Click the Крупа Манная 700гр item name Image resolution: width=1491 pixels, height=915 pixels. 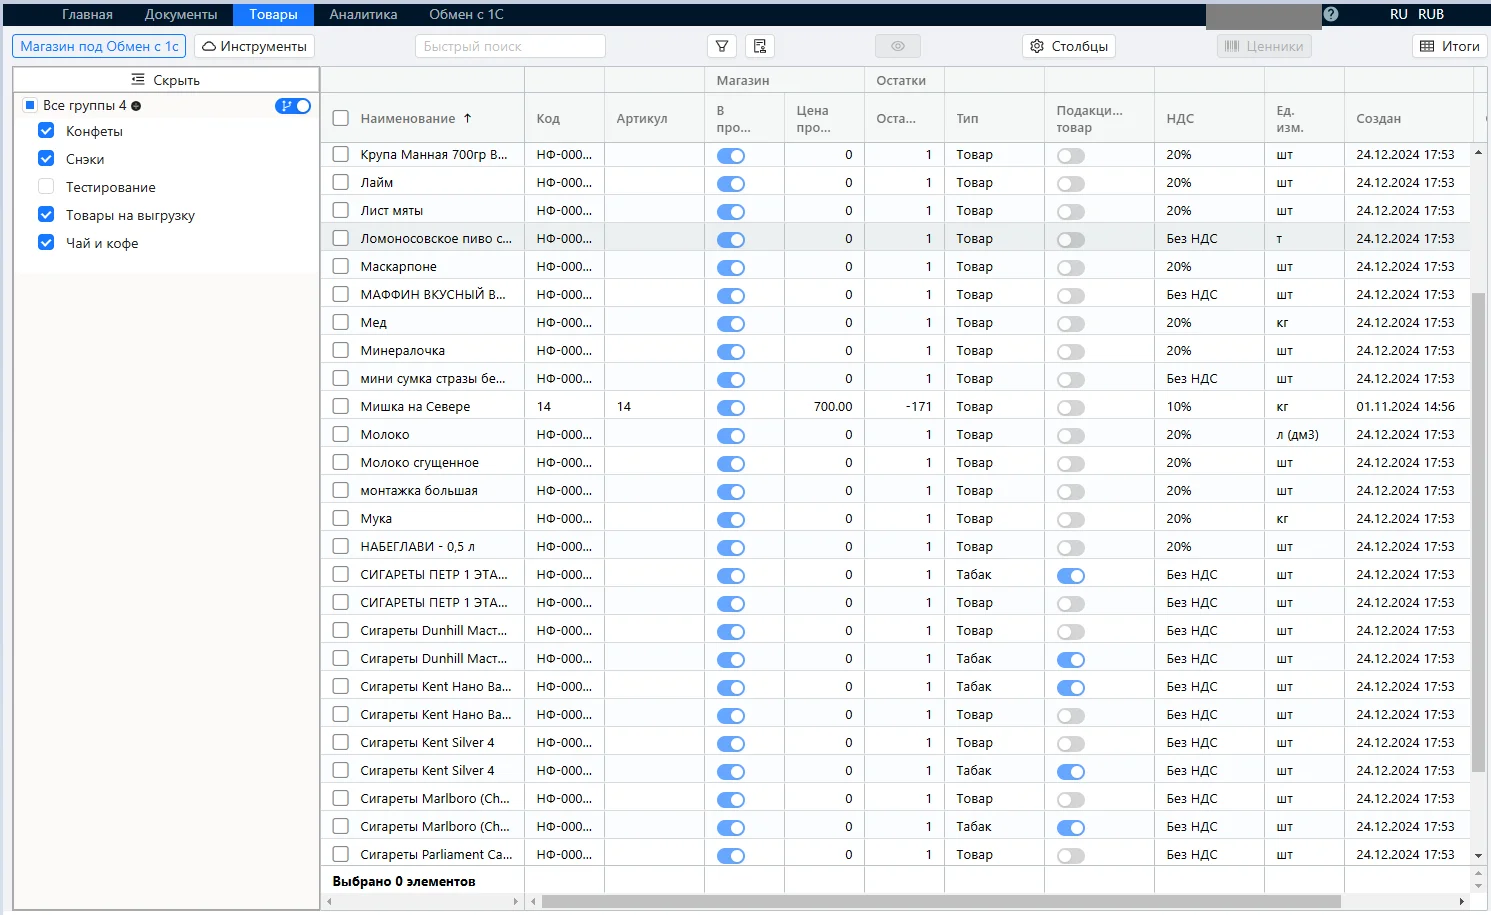tap(434, 155)
